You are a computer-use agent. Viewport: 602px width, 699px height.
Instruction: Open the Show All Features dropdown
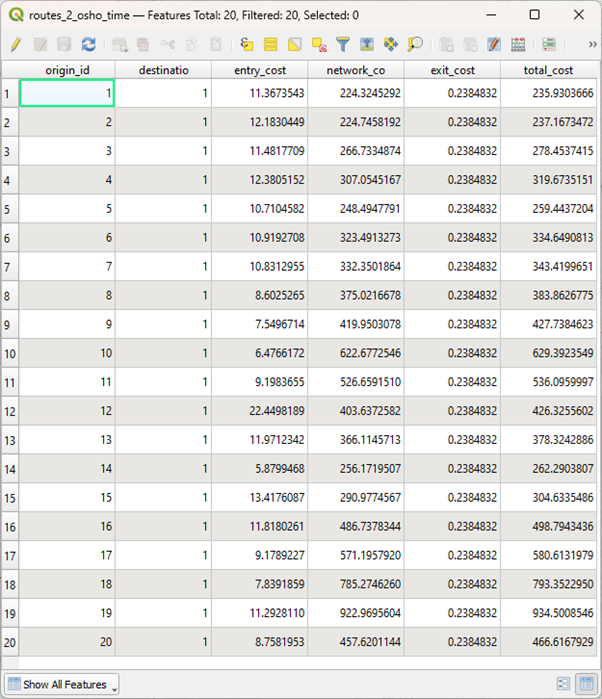pyautogui.click(x=63, y=685)
